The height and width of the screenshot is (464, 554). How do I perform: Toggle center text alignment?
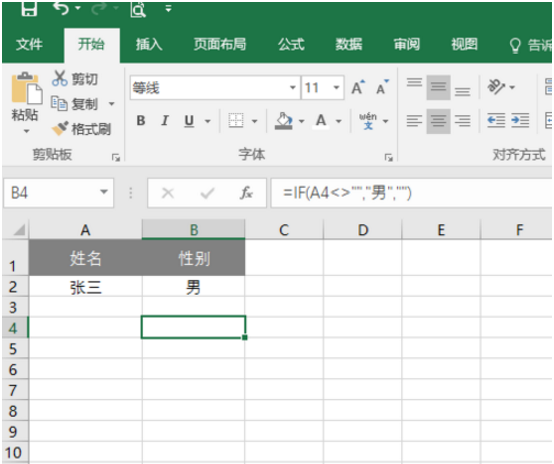[438, 121]
